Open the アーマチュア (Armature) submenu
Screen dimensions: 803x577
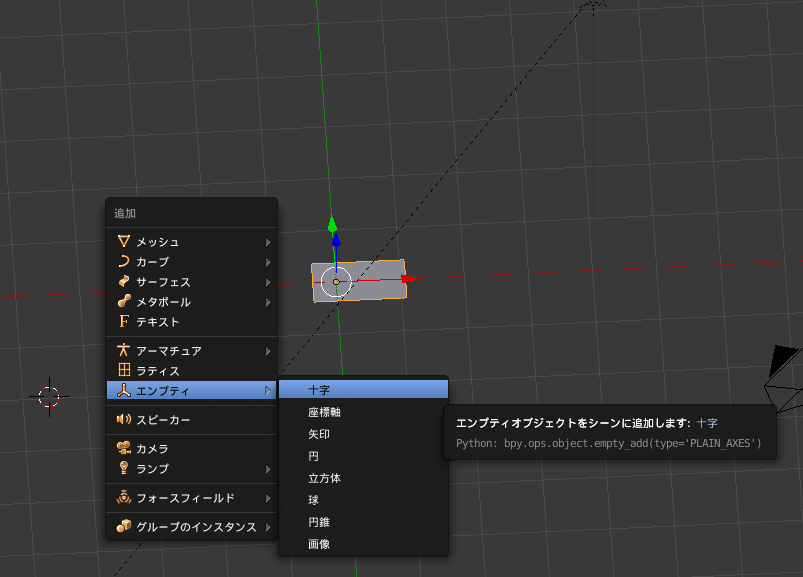(x=192, y=351)
